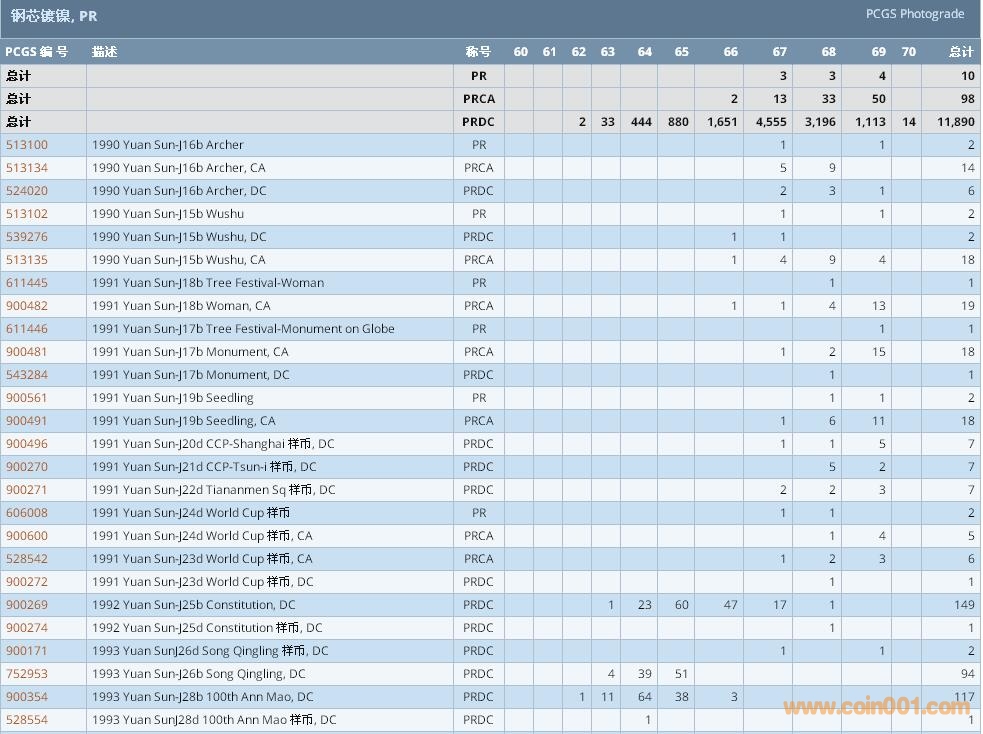Click coin number 900496 link
The width and height of the screenshot is (983, 734).
[x=27, y=444]
